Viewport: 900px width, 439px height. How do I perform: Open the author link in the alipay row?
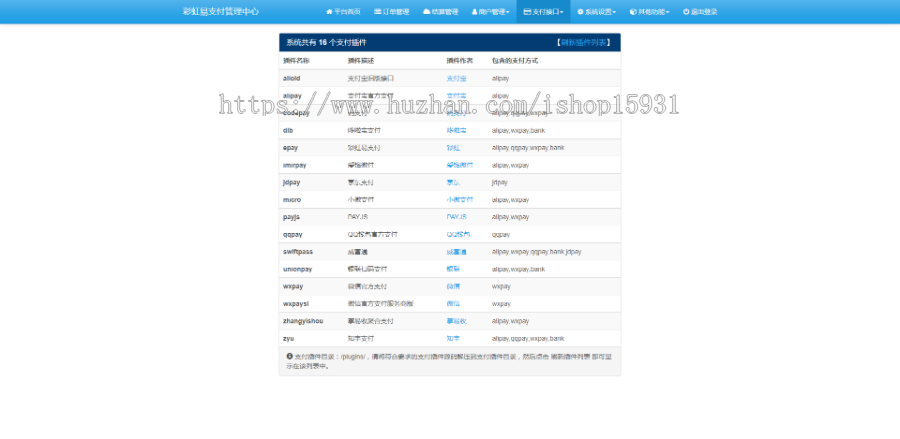tap(456, 95)
